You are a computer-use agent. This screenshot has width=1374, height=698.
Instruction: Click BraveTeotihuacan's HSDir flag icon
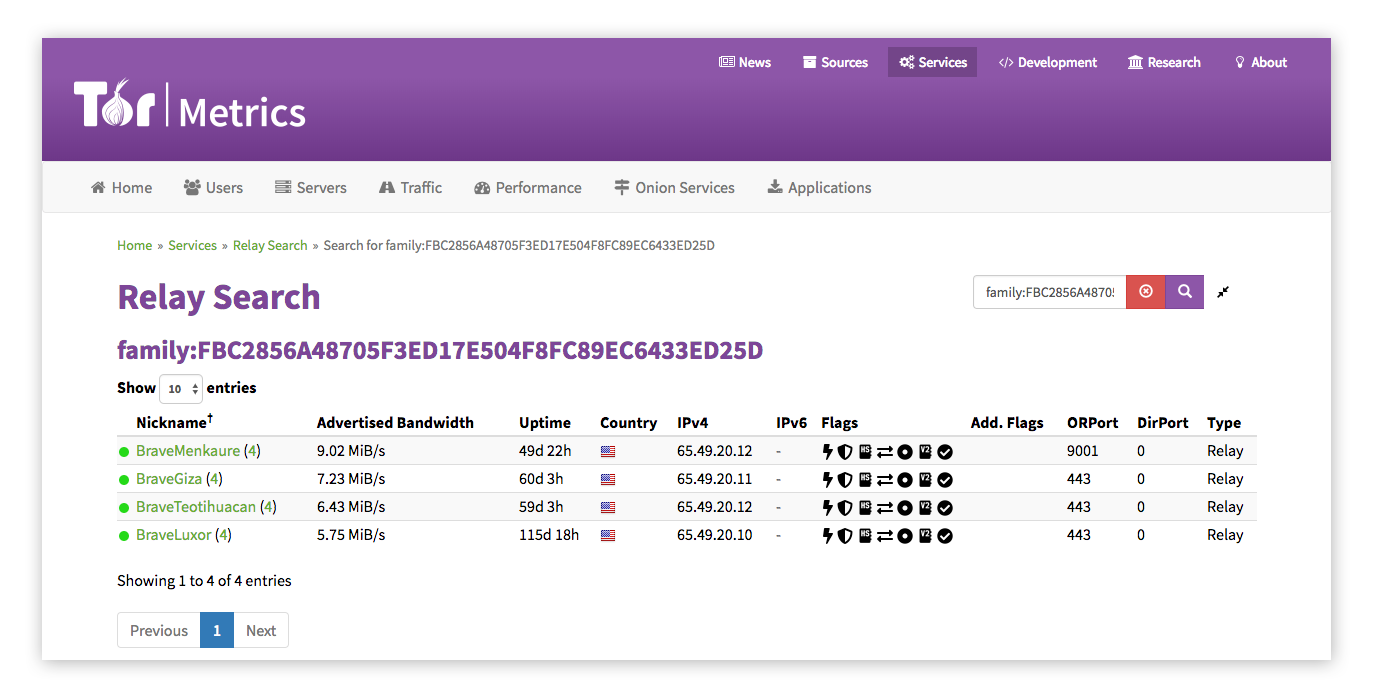865,507
